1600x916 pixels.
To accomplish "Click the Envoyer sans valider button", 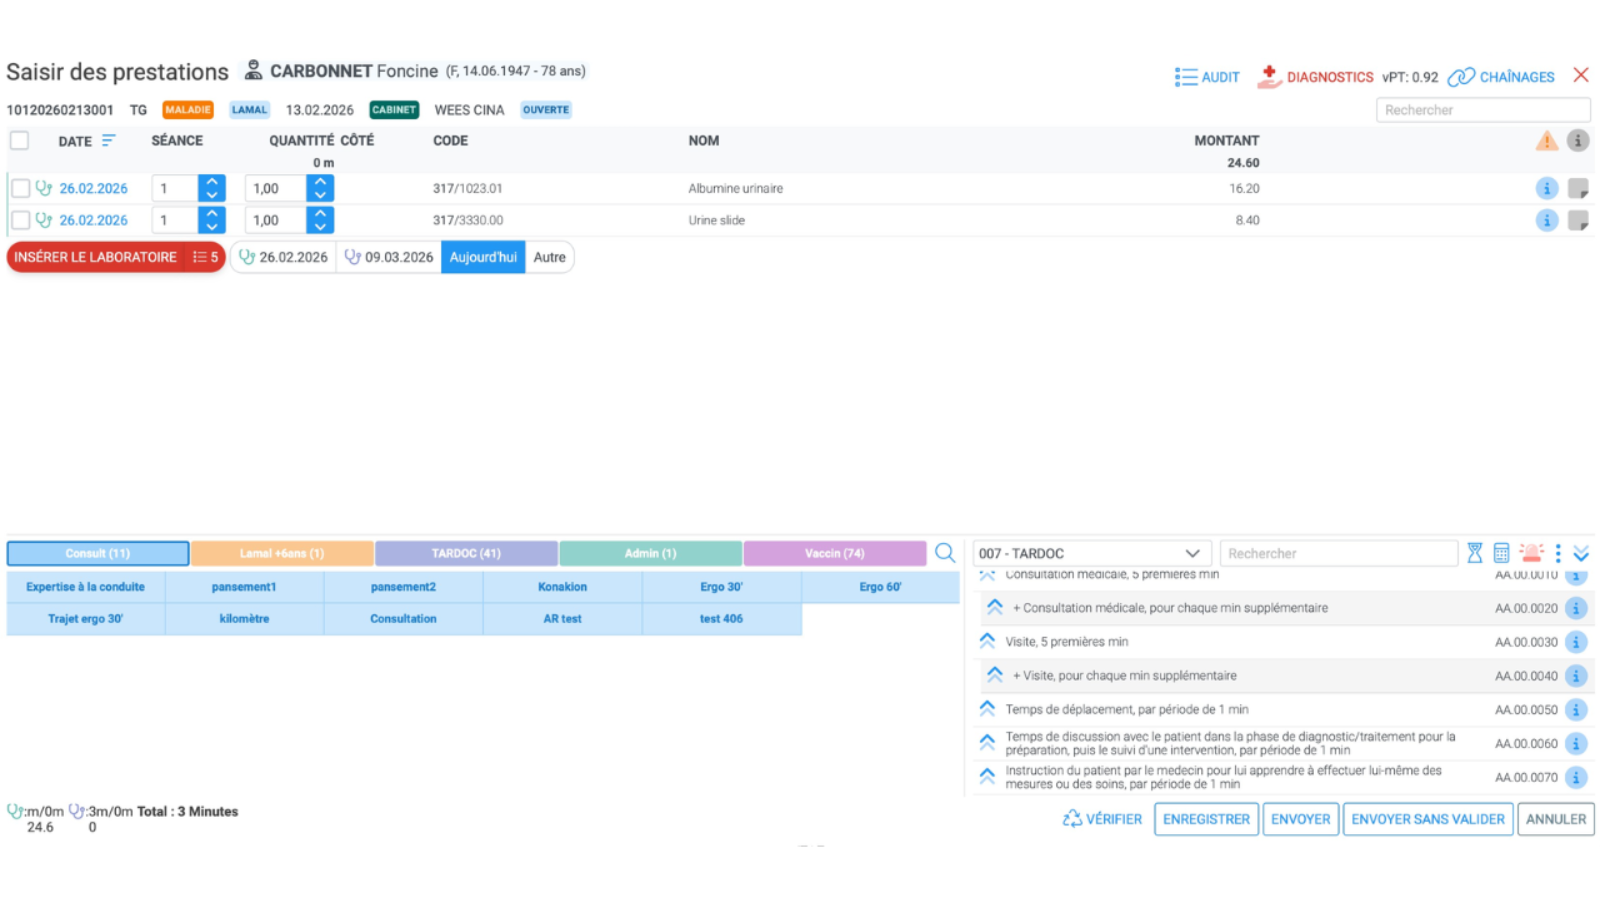I will (1428, 819).
